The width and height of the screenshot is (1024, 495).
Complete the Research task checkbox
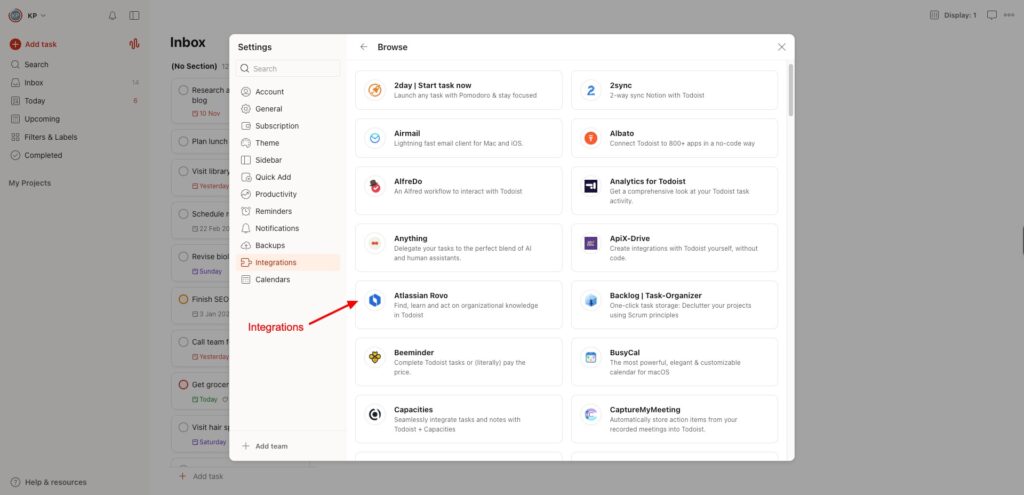[184, 90]
